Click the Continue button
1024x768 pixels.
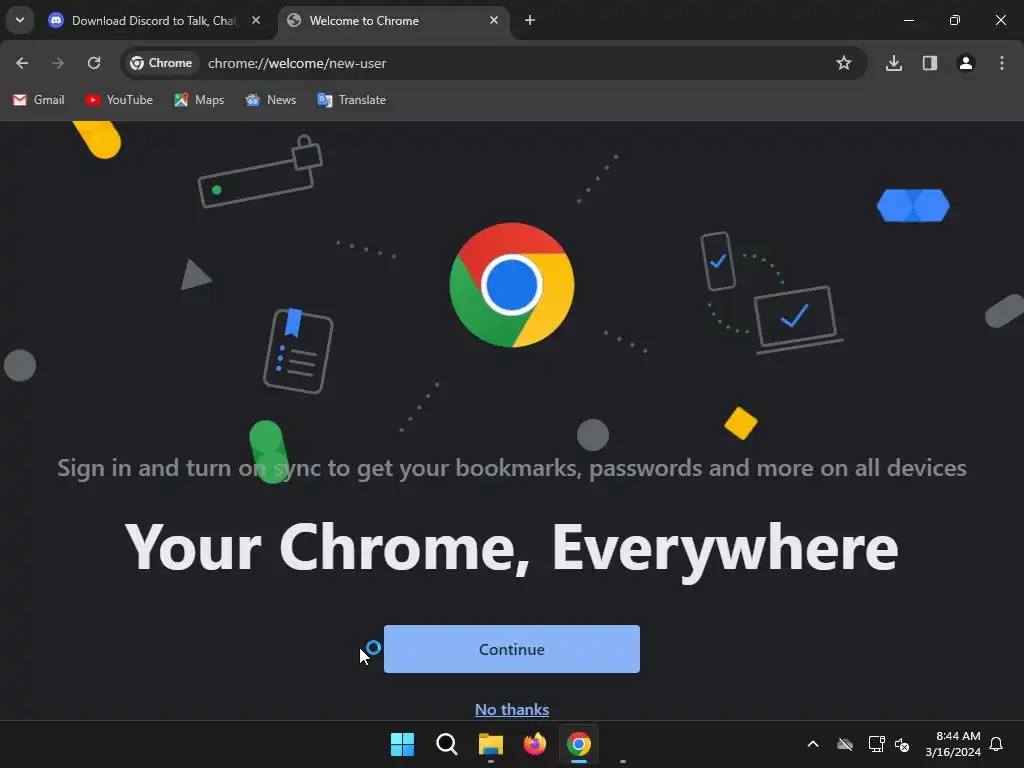point(511,649)
